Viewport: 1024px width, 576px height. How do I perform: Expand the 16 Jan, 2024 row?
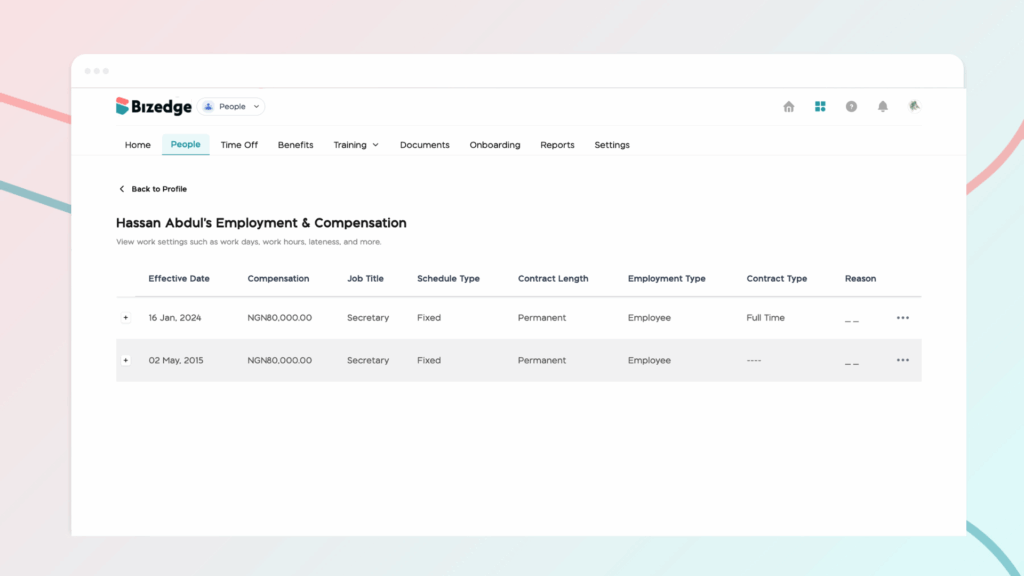pos(125,318)
